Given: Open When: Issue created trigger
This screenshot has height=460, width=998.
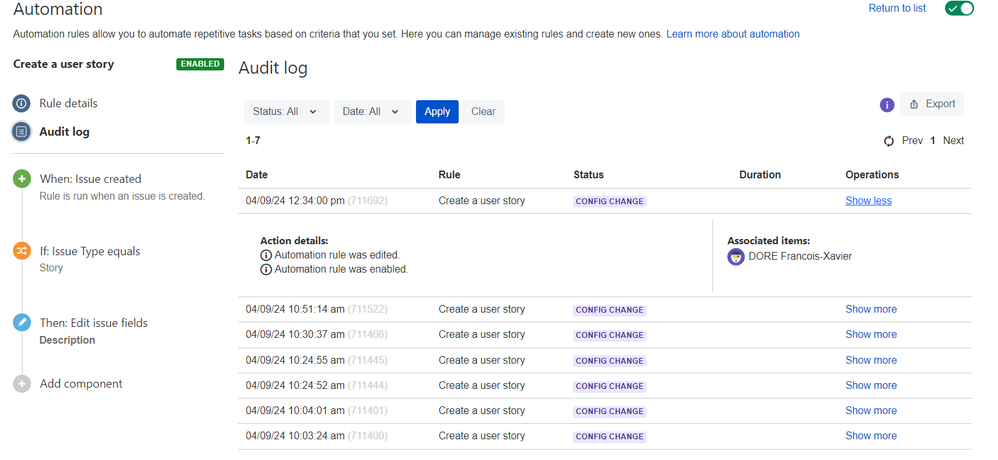Looking at the screenshot, I should 90,179.
